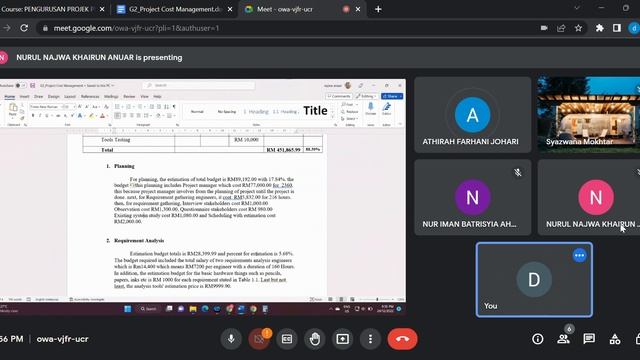This screenshot has height=360, width=640.
Task: Open Home tab in presented Word
Action: (x=9, y=97)
